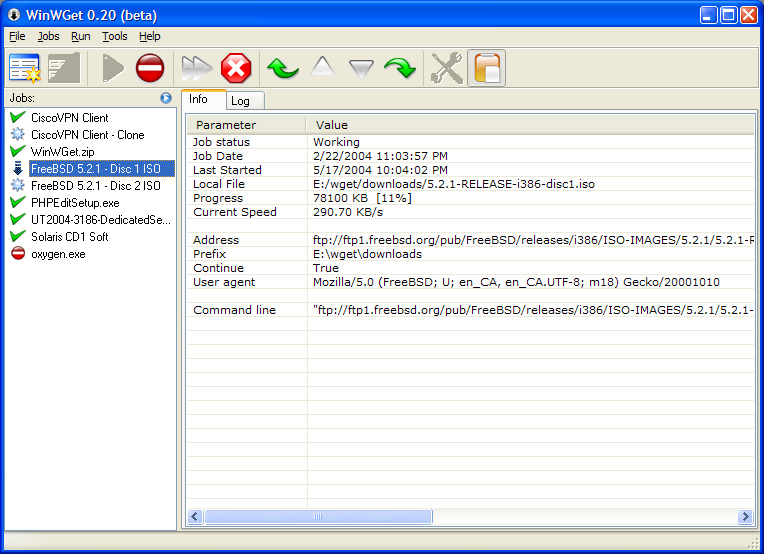Select FreeBSD 5.2.1 - Disc 1 ISO job
764x554 pixels.
(x=101, y=169)
